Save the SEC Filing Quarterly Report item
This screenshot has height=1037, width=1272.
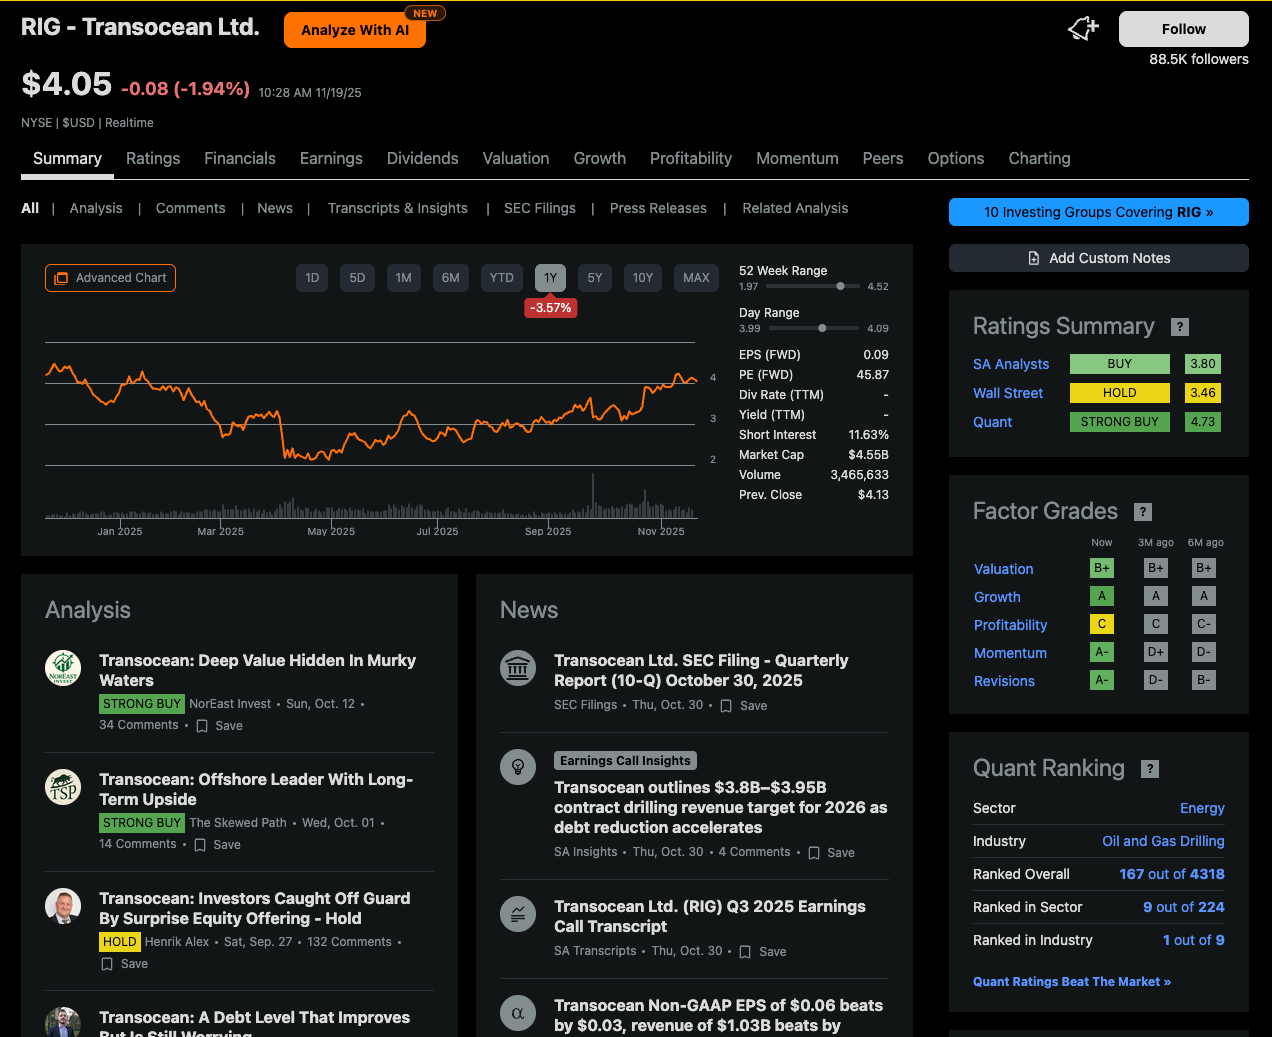(744, 706)
